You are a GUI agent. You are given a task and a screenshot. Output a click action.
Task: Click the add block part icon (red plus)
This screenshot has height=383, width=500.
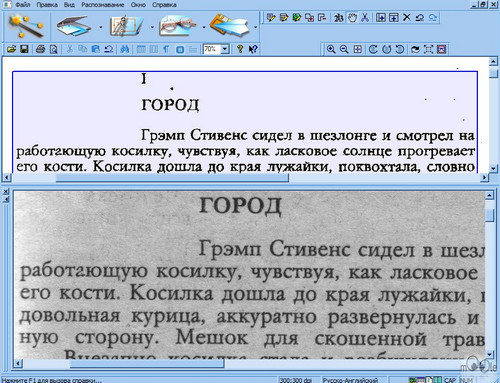tap(309, 17)
